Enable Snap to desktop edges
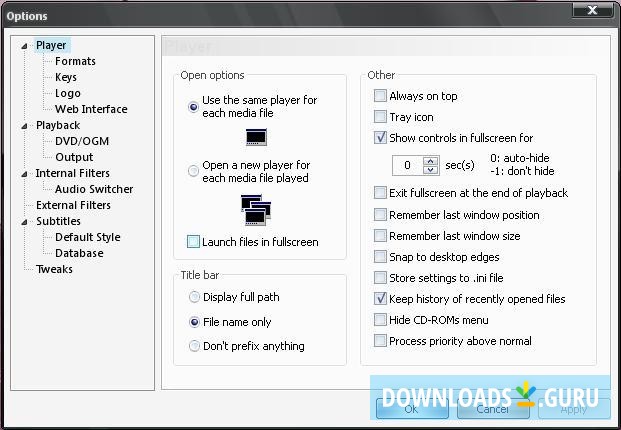This screenshot has width=621, height=430. 380,257
